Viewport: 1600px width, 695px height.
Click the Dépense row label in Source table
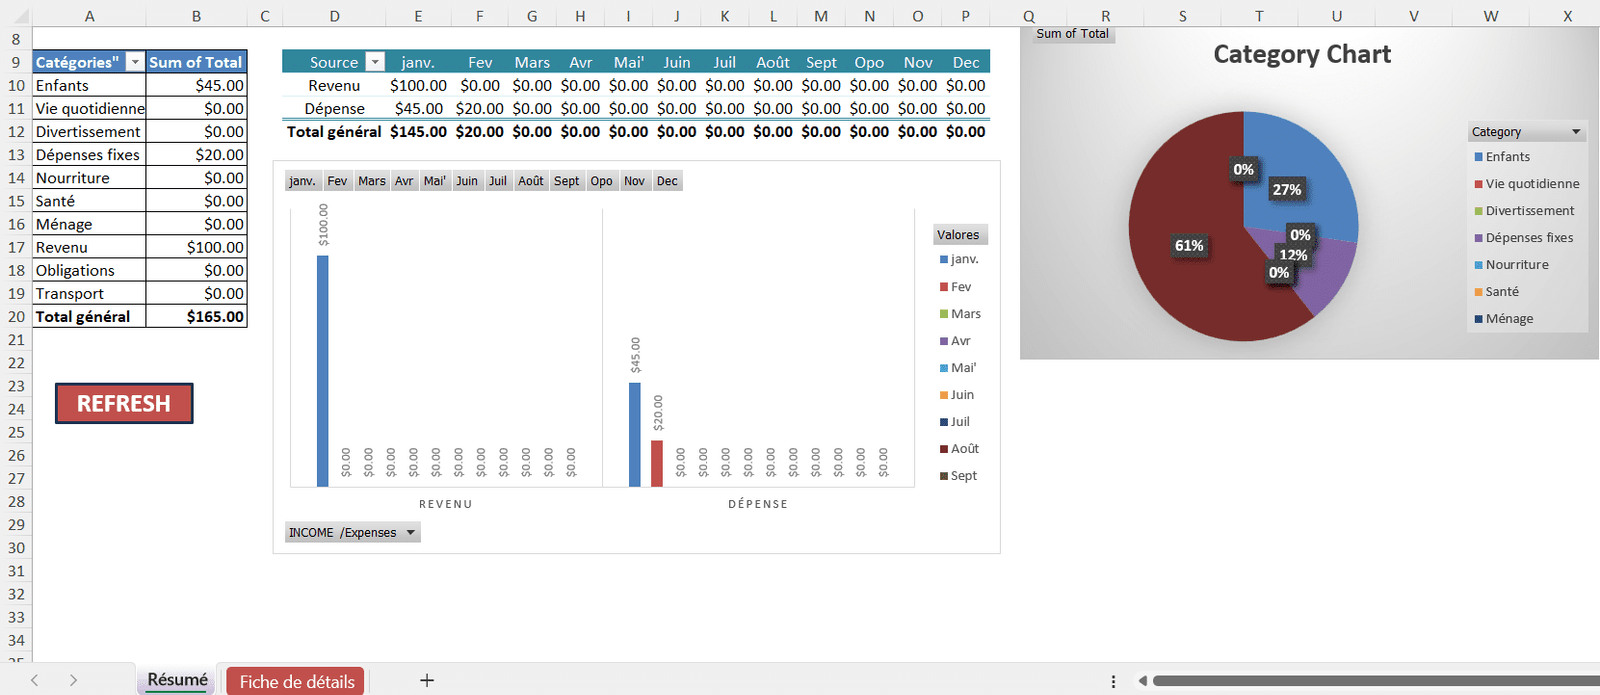[334, 108]
